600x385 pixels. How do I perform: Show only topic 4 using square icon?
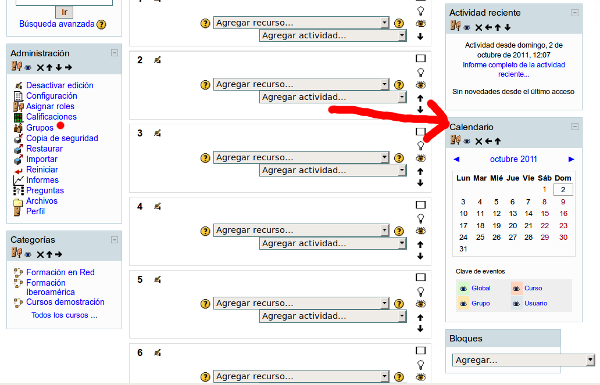421,205
